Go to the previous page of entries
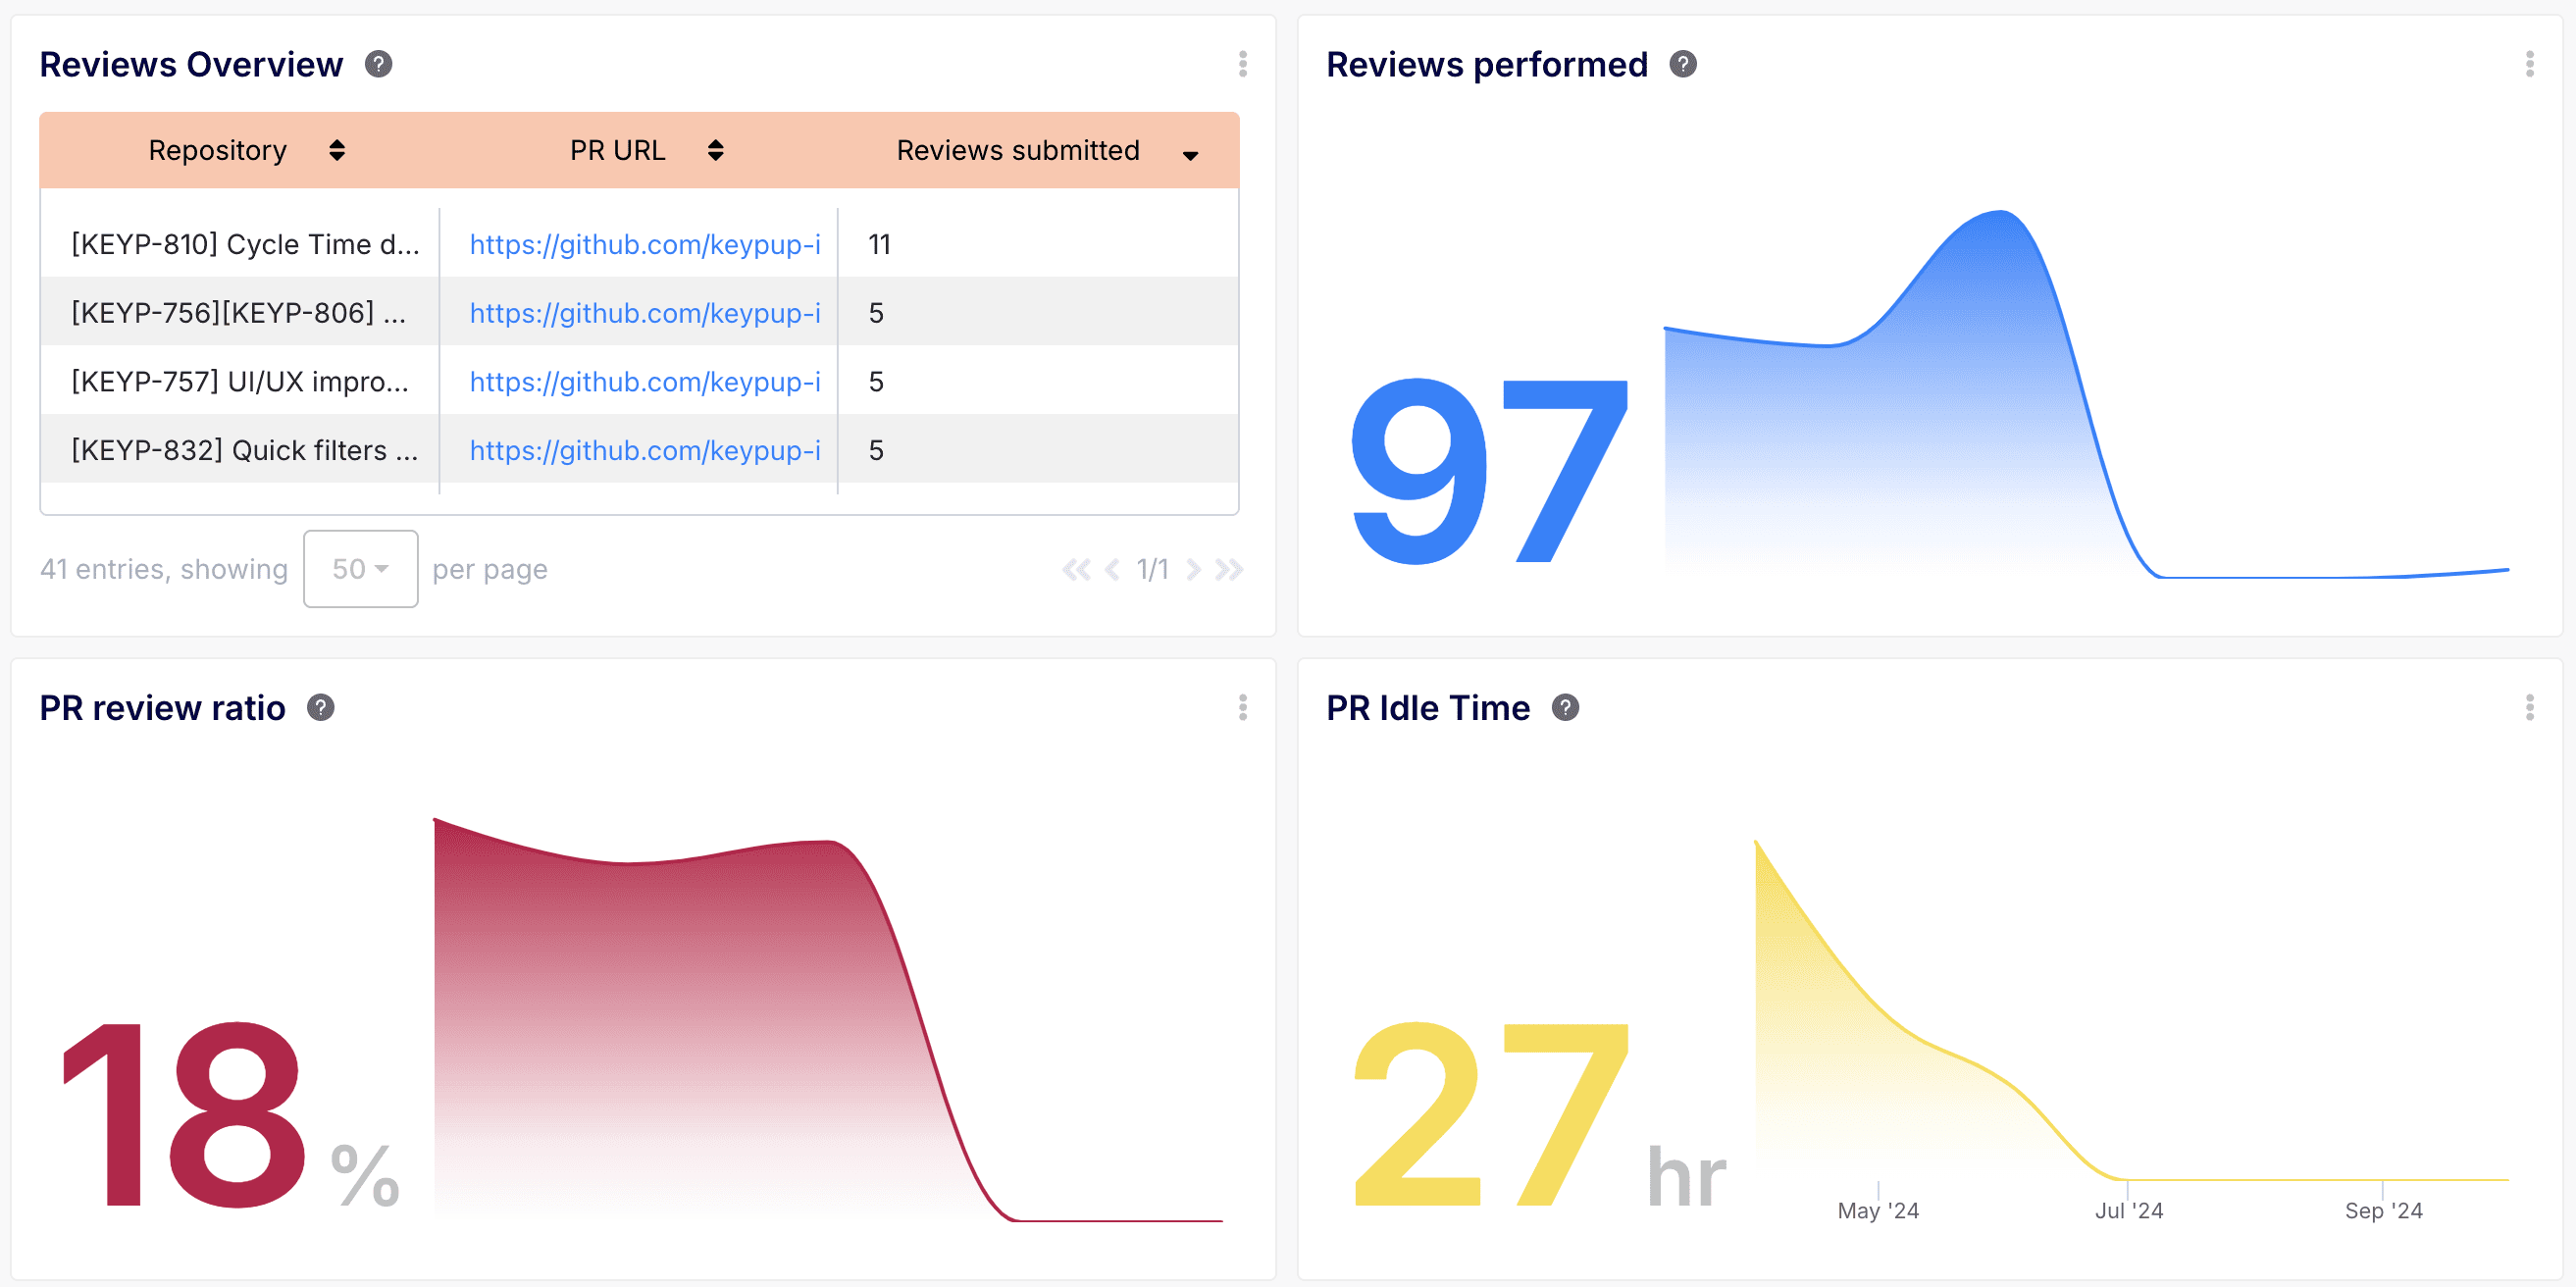This screenshot has width=2576, height=1287. point(1111,569)
